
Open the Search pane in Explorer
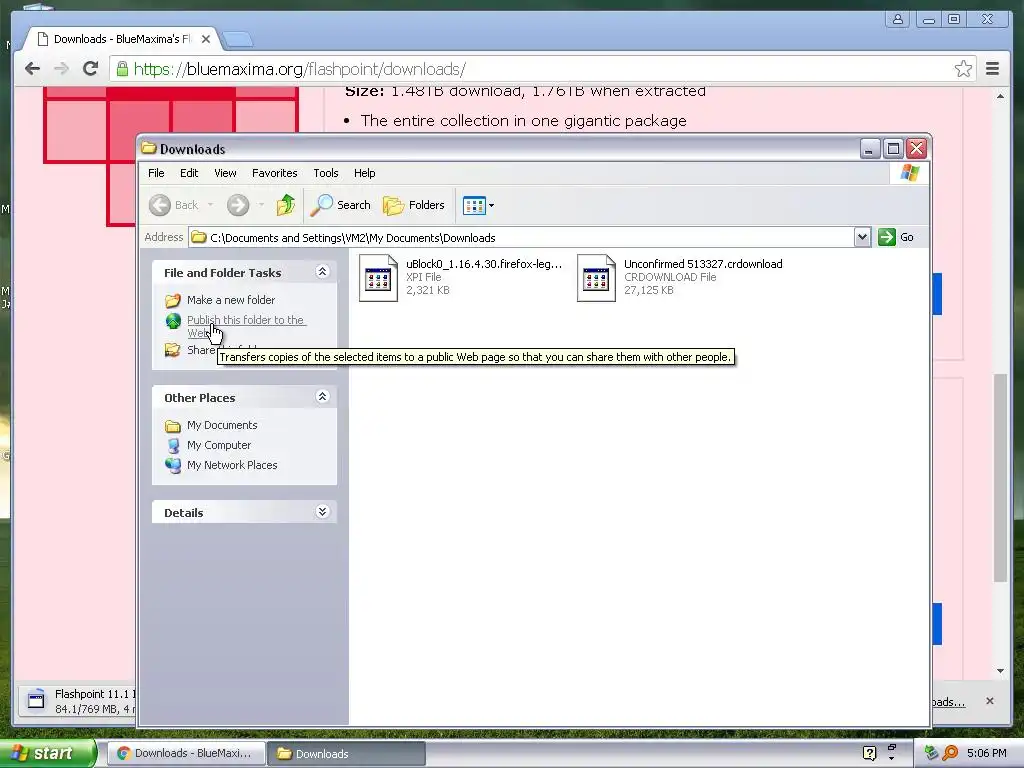340,205
